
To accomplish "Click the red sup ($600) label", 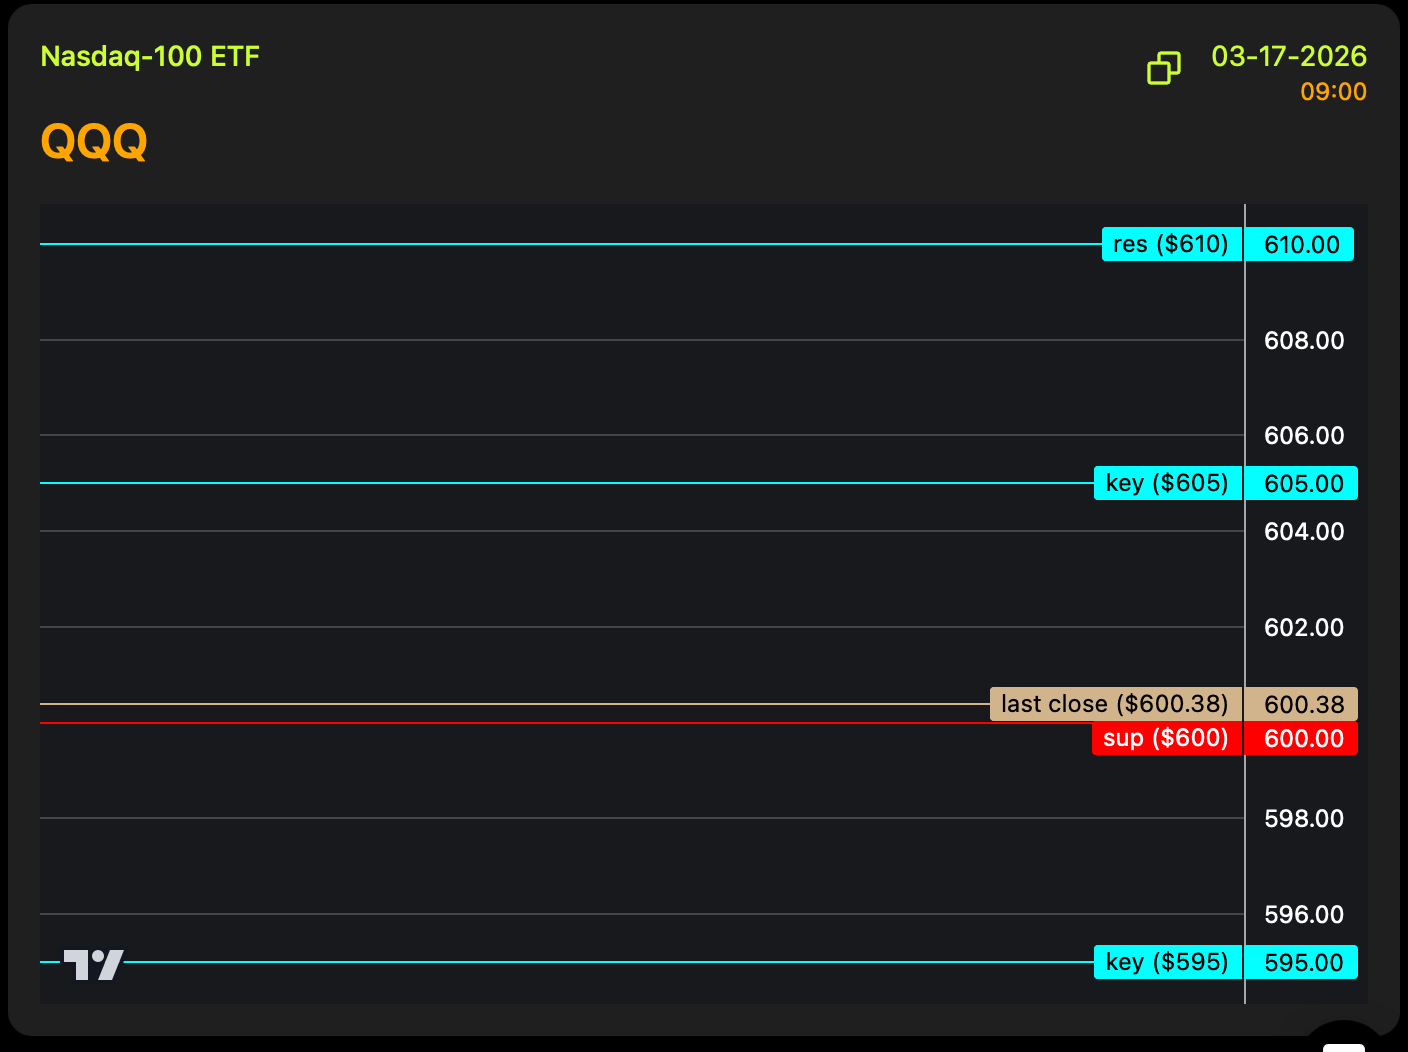I will click(1166, 738).
